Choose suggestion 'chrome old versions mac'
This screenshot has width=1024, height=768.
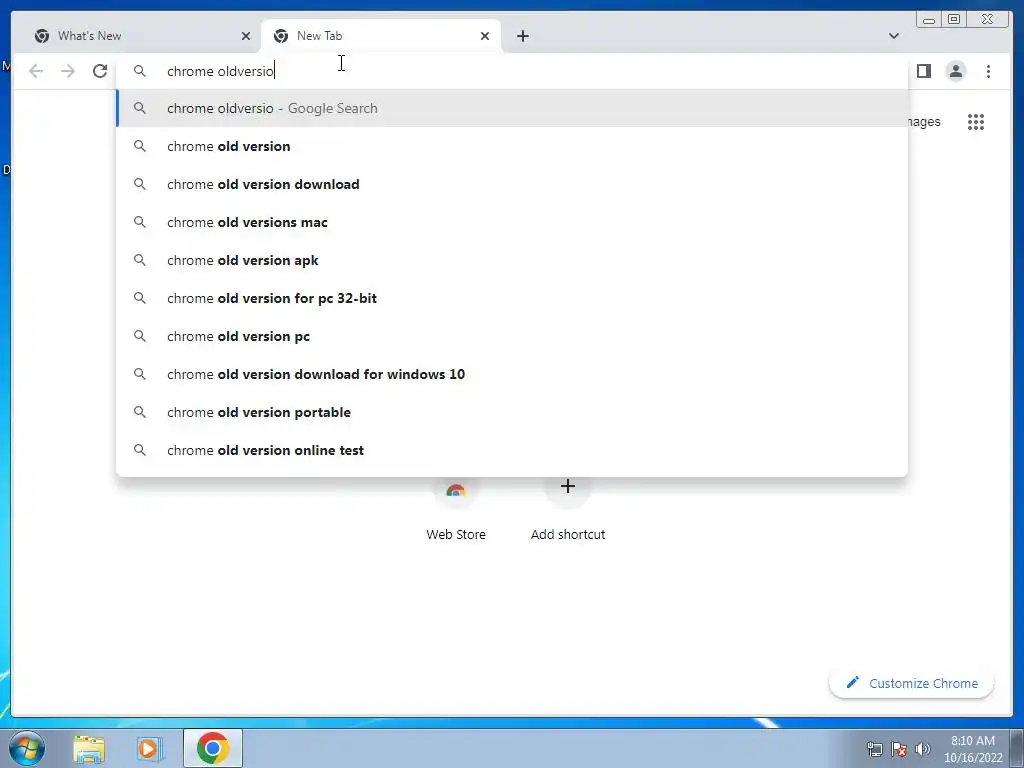coord(512,222)
